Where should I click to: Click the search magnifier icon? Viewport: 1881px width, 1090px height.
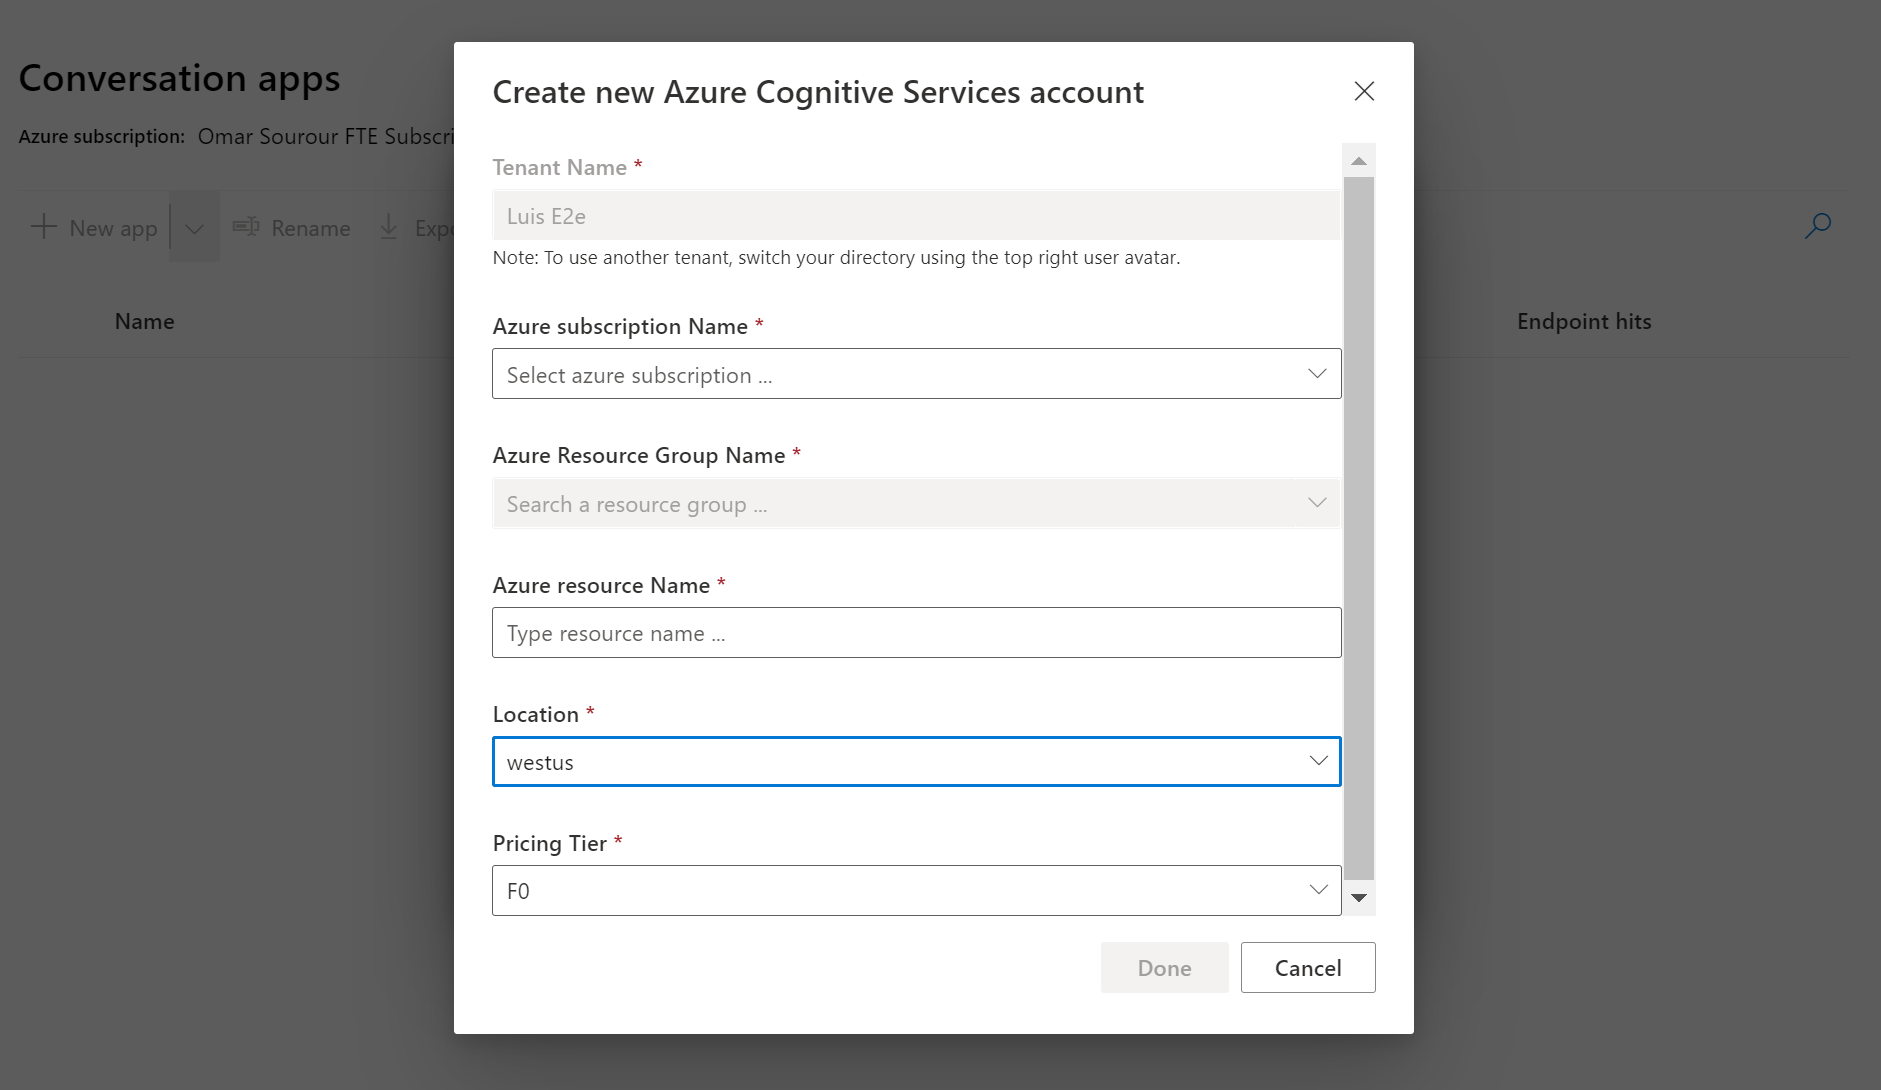click(x=1818, y=226)
